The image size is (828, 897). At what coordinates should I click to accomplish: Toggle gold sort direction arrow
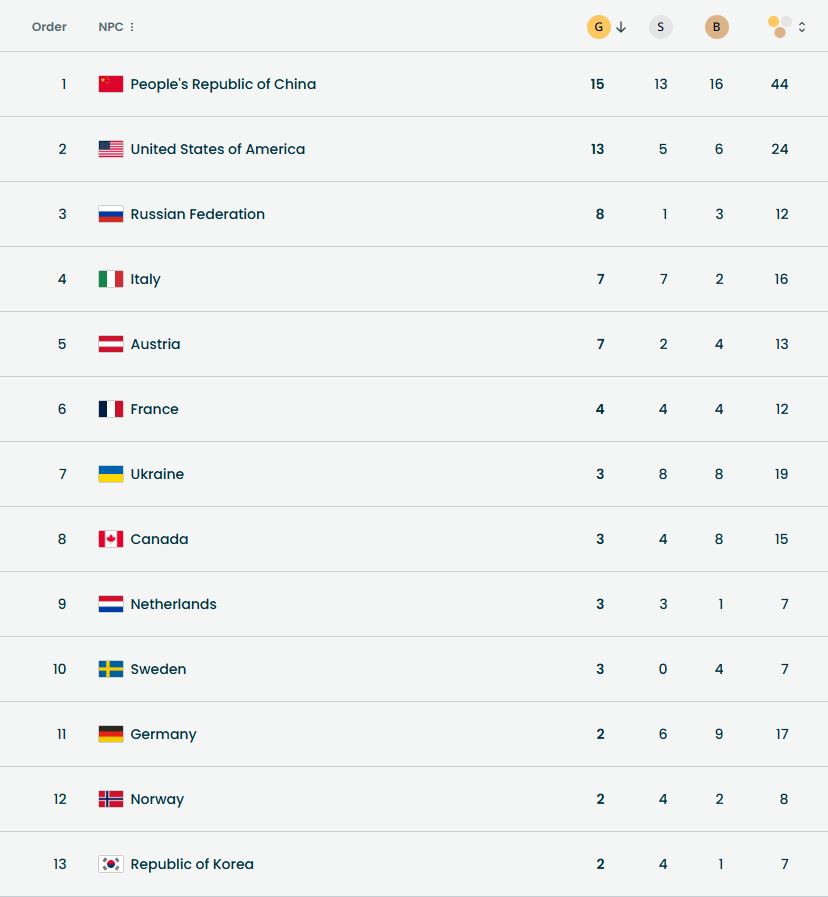coord(621,27)
